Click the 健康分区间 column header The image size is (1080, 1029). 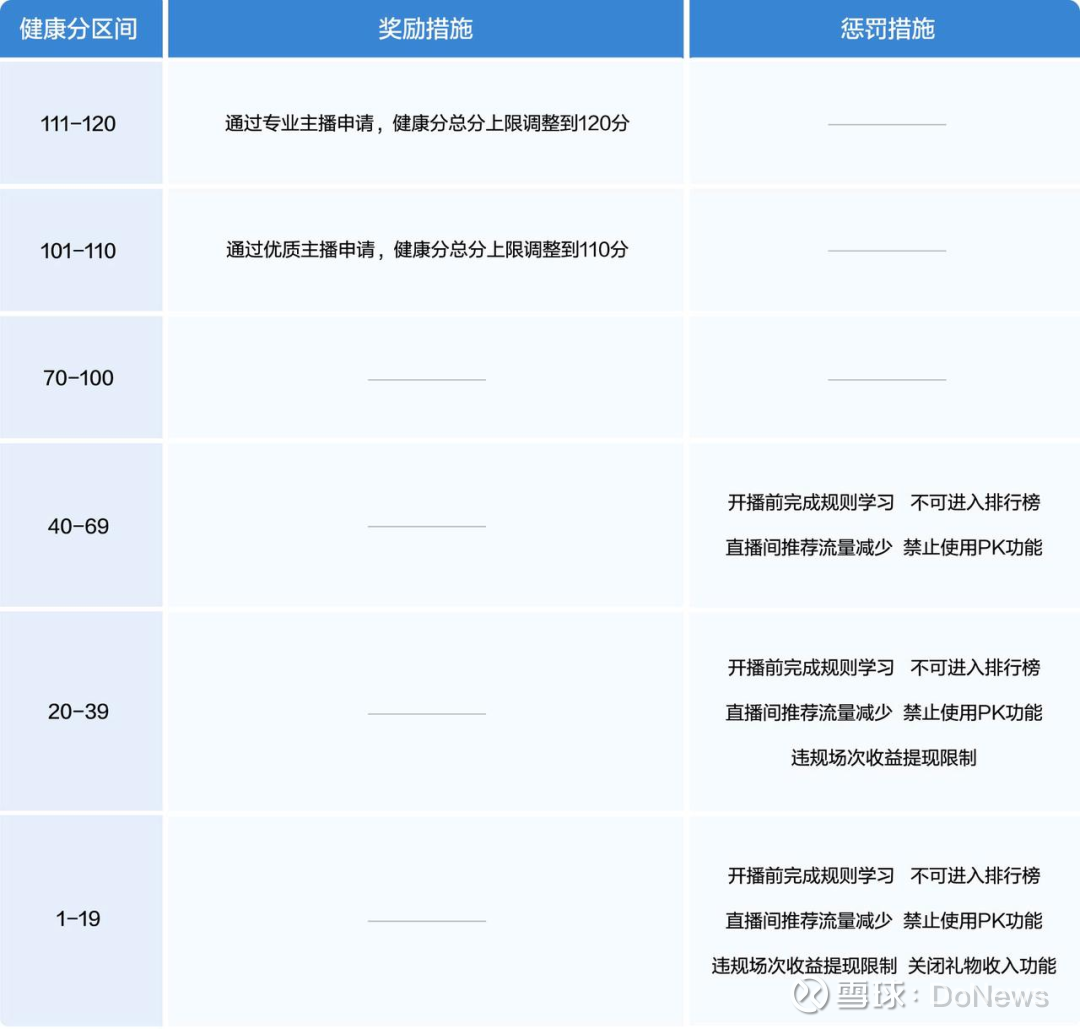click(79, 28)
